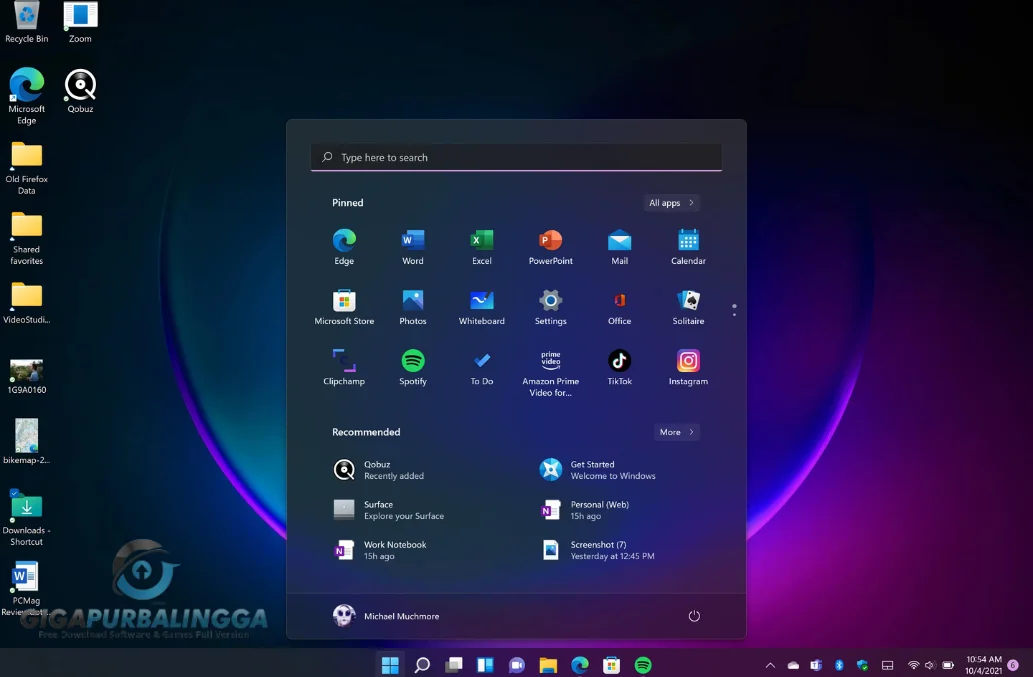1033x677 pixels.
Task: Open Solitaire from pinned apps
Action: (688, 308)
